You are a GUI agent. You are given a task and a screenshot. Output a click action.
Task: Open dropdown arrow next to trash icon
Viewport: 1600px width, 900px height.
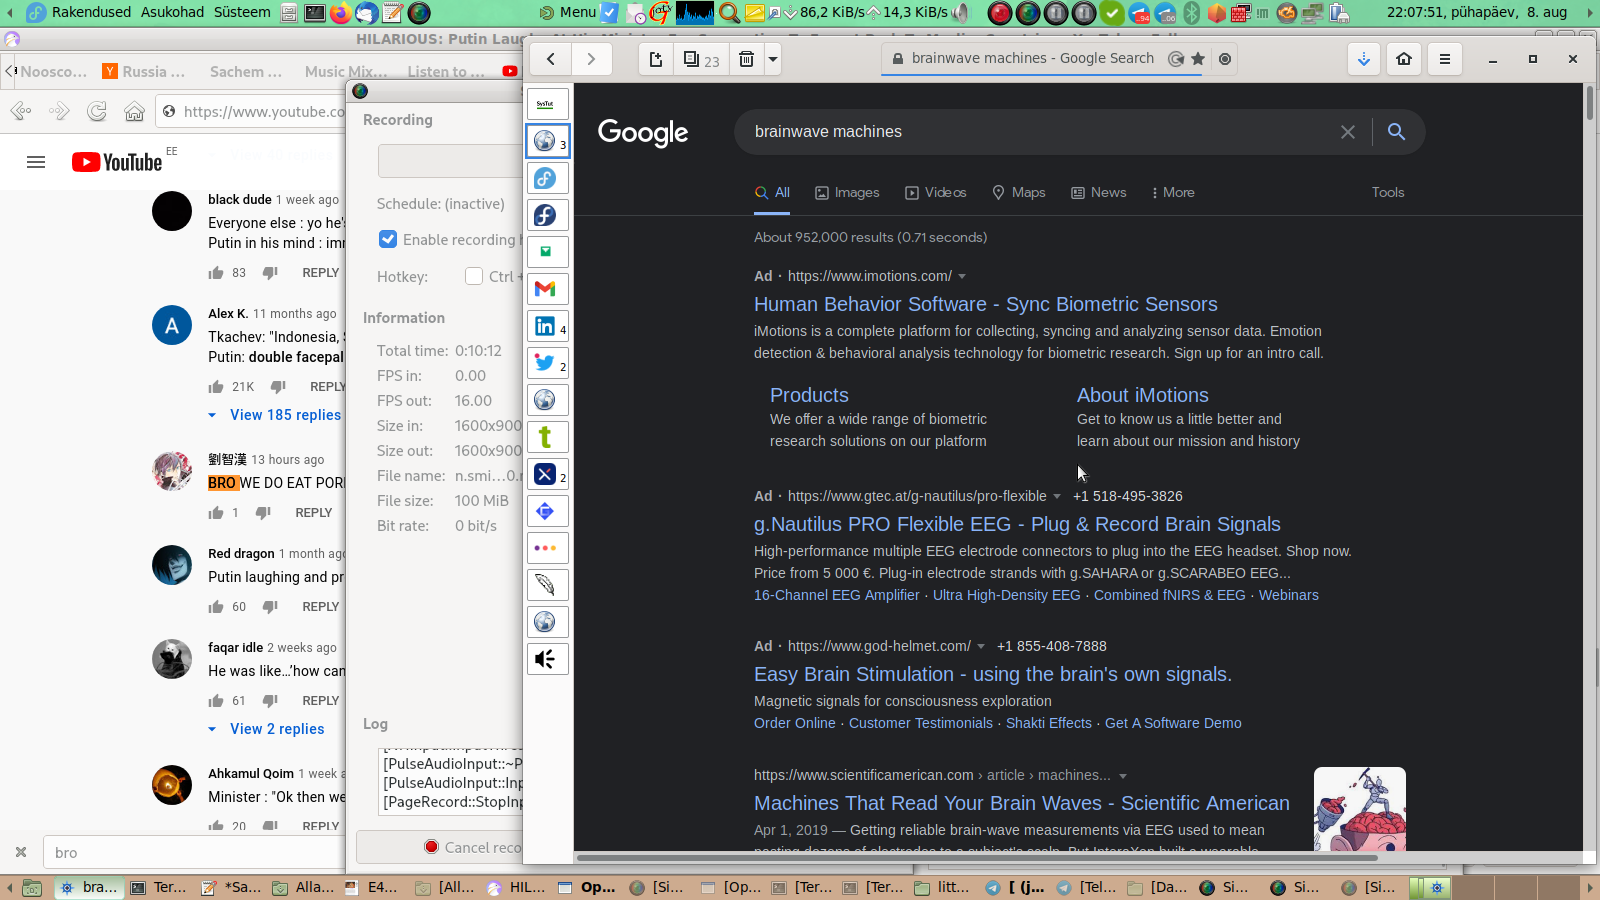click(772, 59)
